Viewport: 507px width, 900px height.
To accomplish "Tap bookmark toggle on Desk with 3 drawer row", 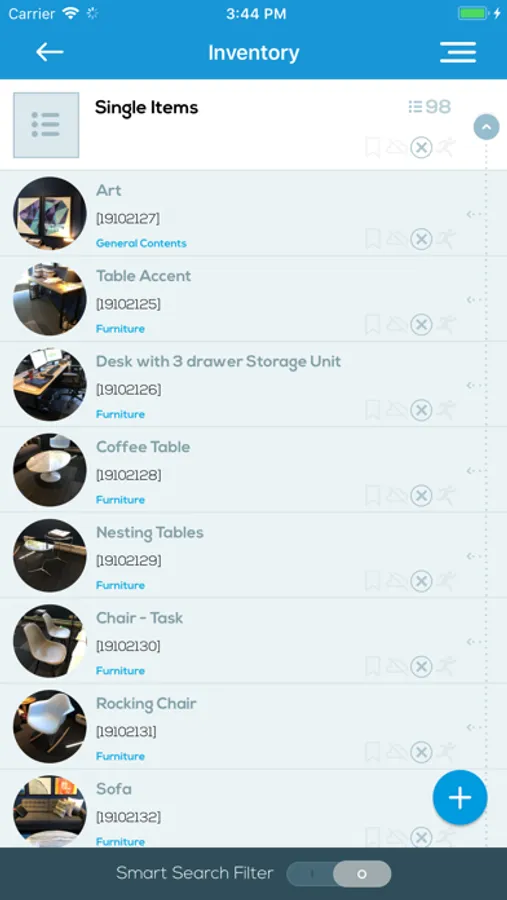I will click(x=373, y=410).
